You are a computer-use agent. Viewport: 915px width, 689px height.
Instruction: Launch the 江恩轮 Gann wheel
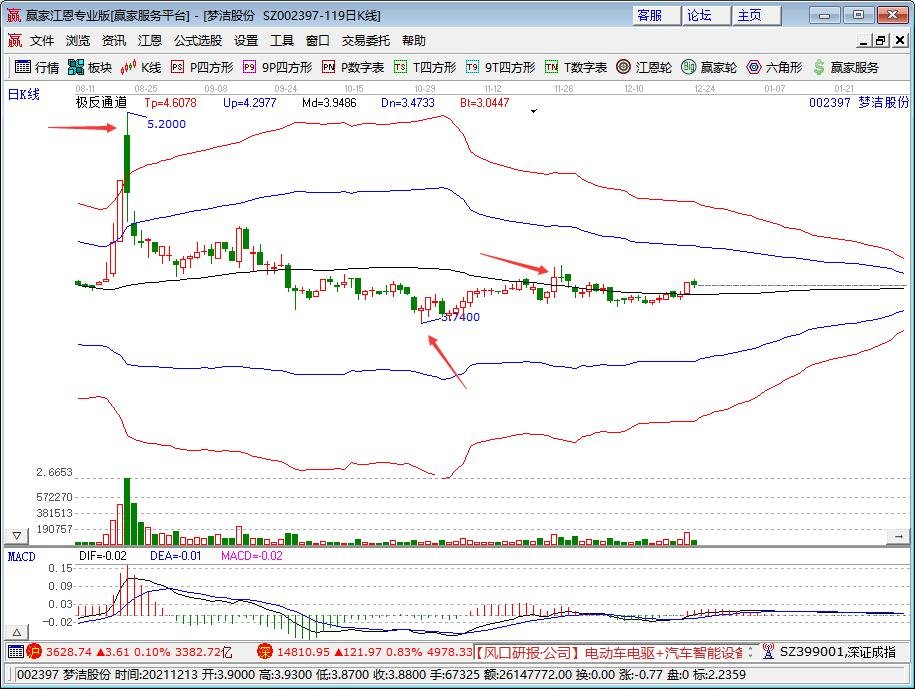(644, 68)
